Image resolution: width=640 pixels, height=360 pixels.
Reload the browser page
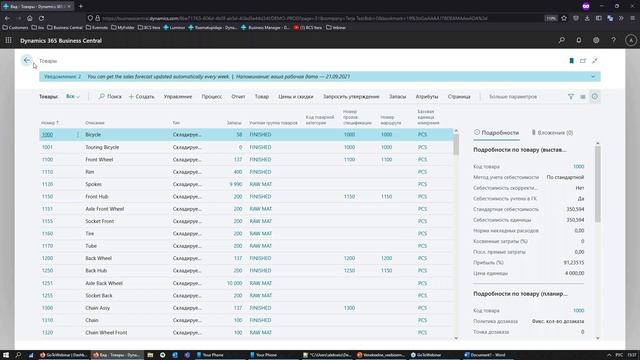pyautogui.click(x=41, y=18)
